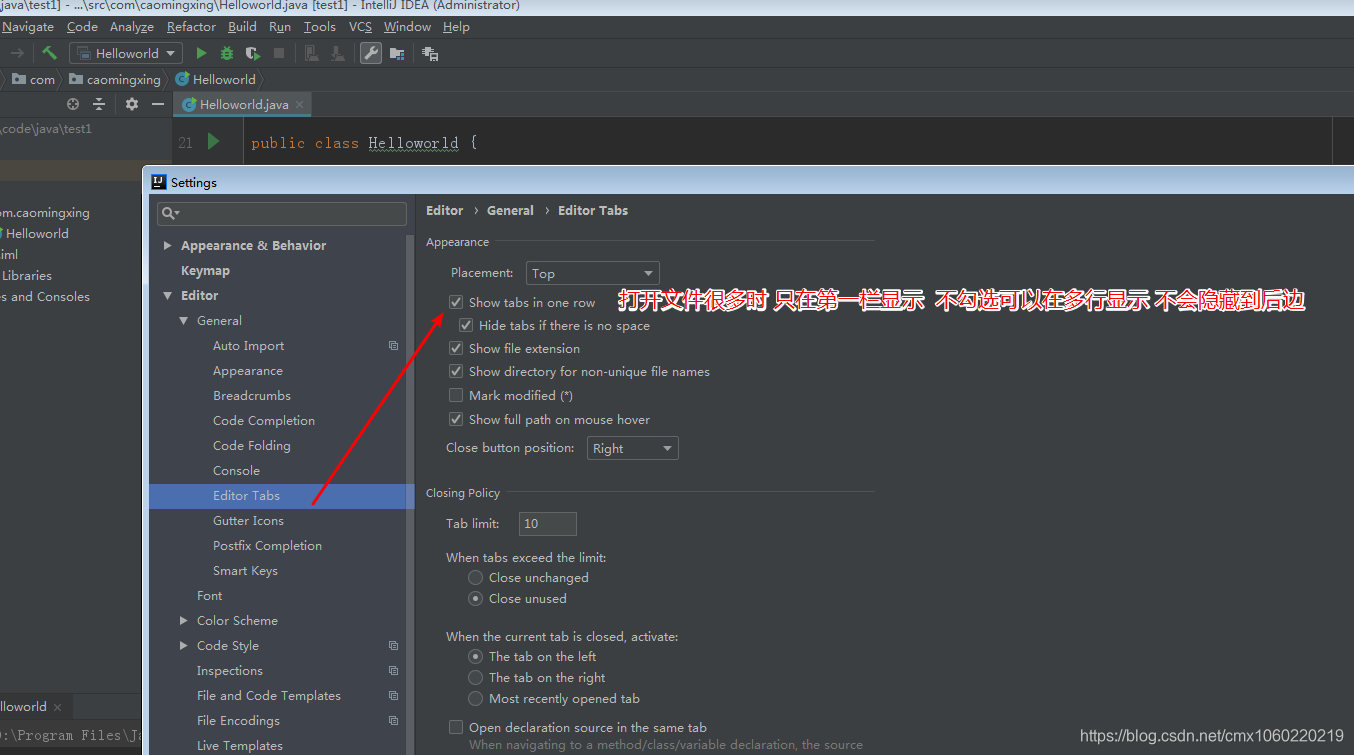Viewport: 1354px width, 755px height.
Task: Toggle Show full path on mouse hover
Action: (x=456, y=419)
